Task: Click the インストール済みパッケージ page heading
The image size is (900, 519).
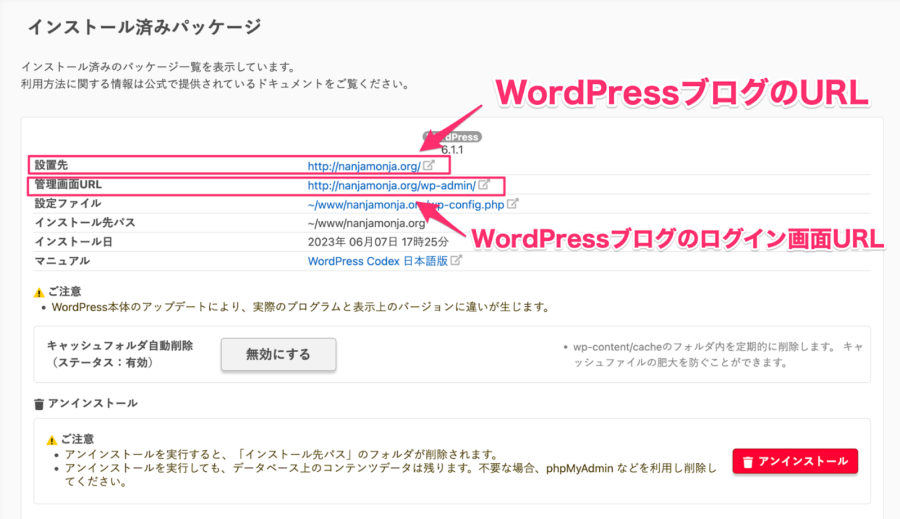Action: tap(145, 26)
